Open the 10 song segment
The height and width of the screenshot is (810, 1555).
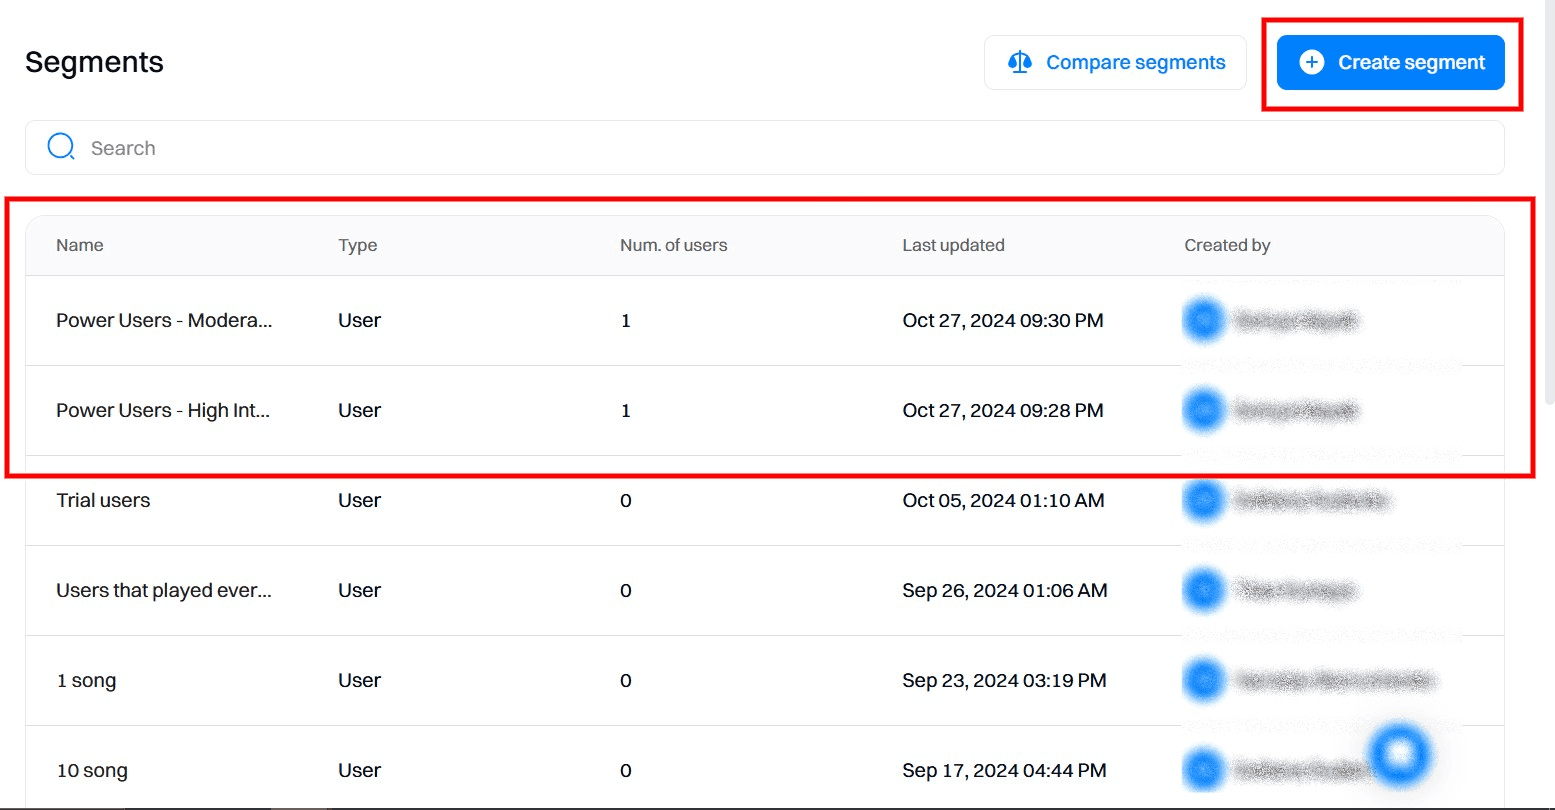coord(92,770)
